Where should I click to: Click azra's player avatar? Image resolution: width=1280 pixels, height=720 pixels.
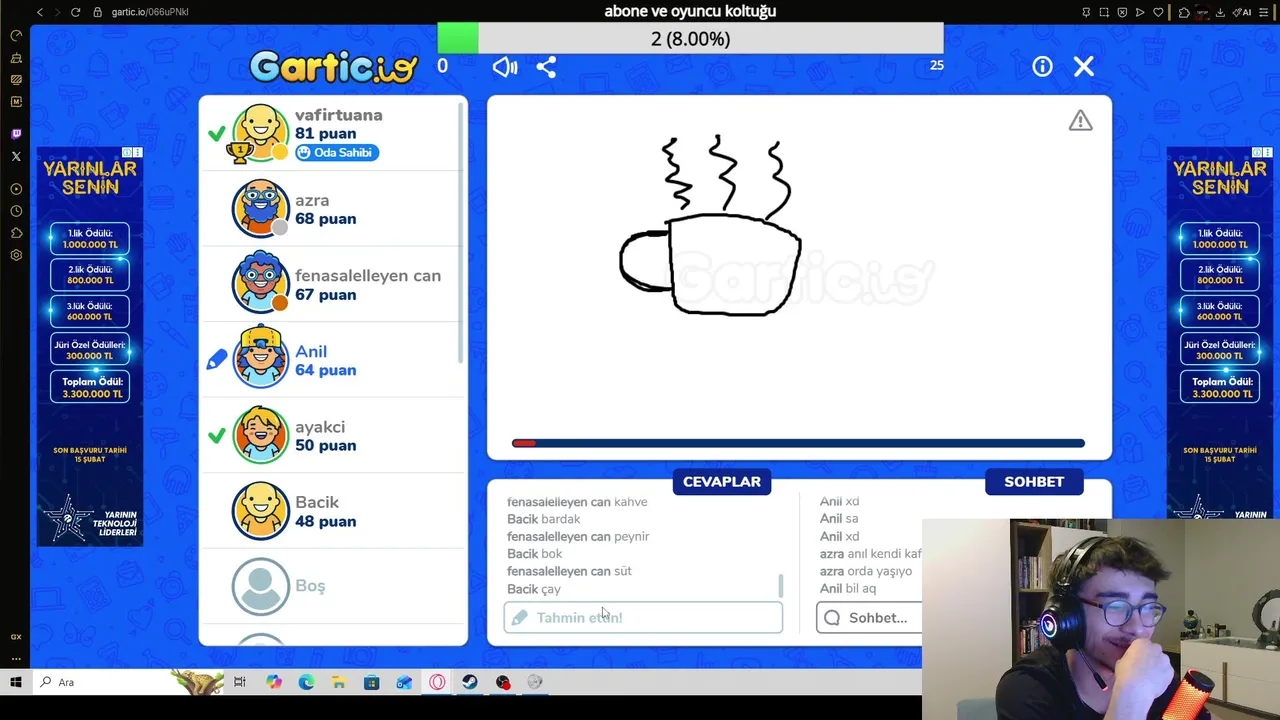[260, 208]
